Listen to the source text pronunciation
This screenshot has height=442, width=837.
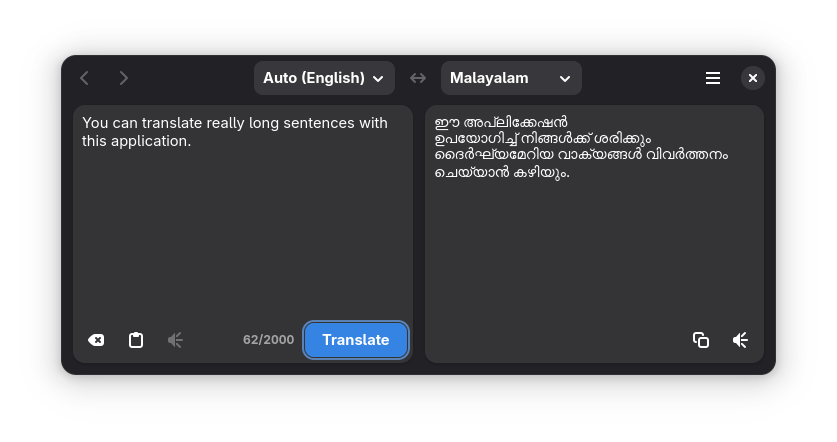pyautogui.click(x=175, y=340)
